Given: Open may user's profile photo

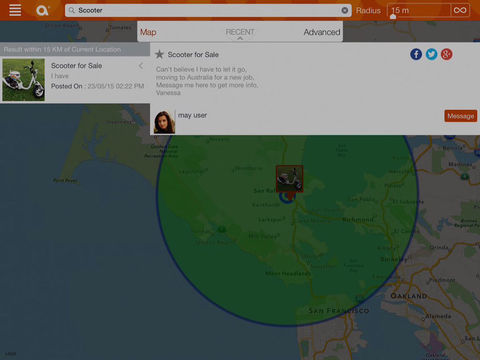Looking at the screenshot, I should [x=164, y=122].
